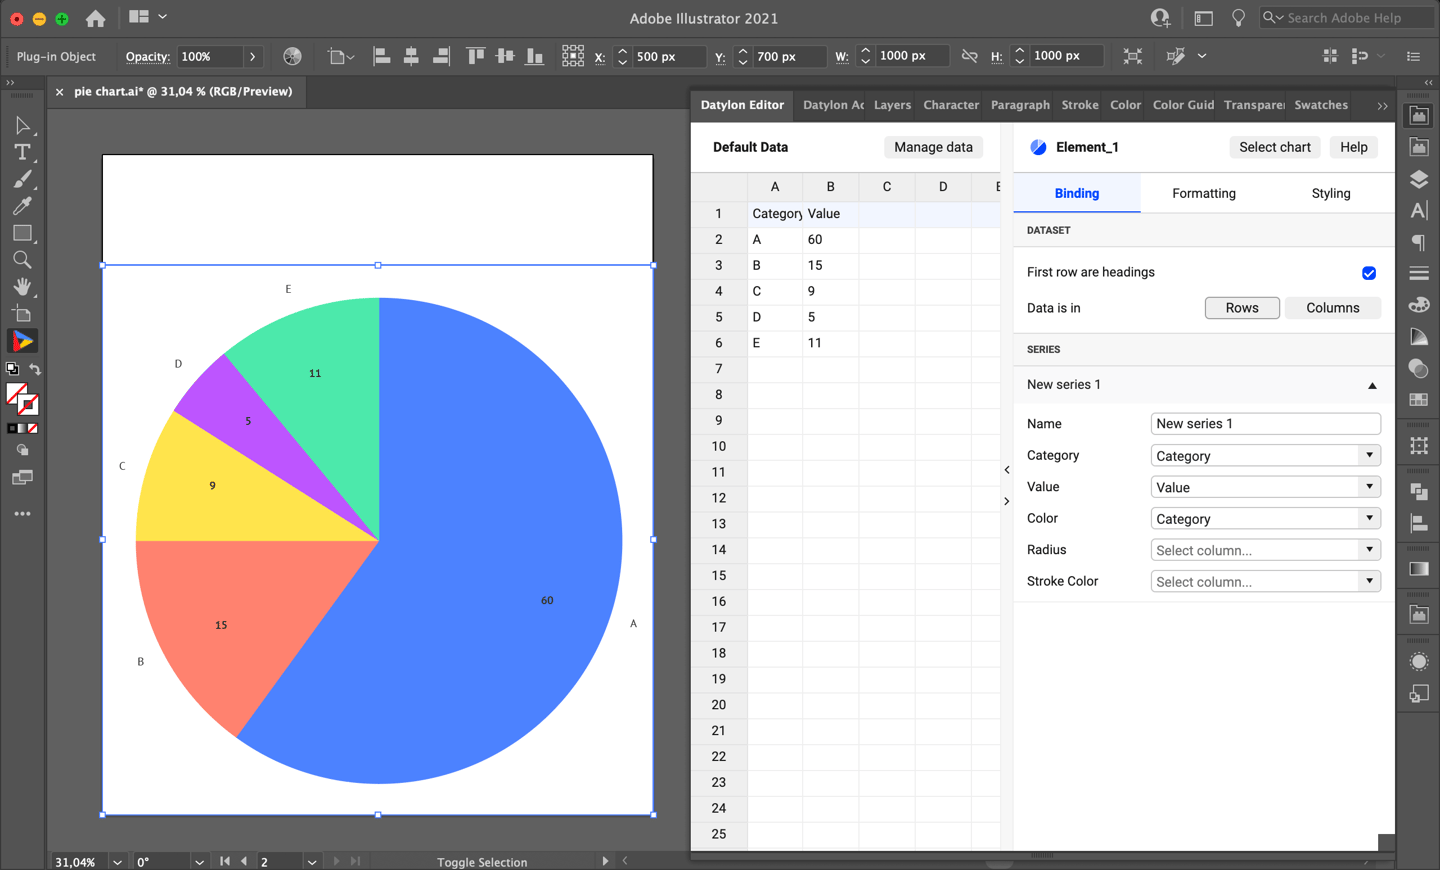Keep data orientation set to Rows
Viewport: 1440px width, 870px height.
[1242, 307]
